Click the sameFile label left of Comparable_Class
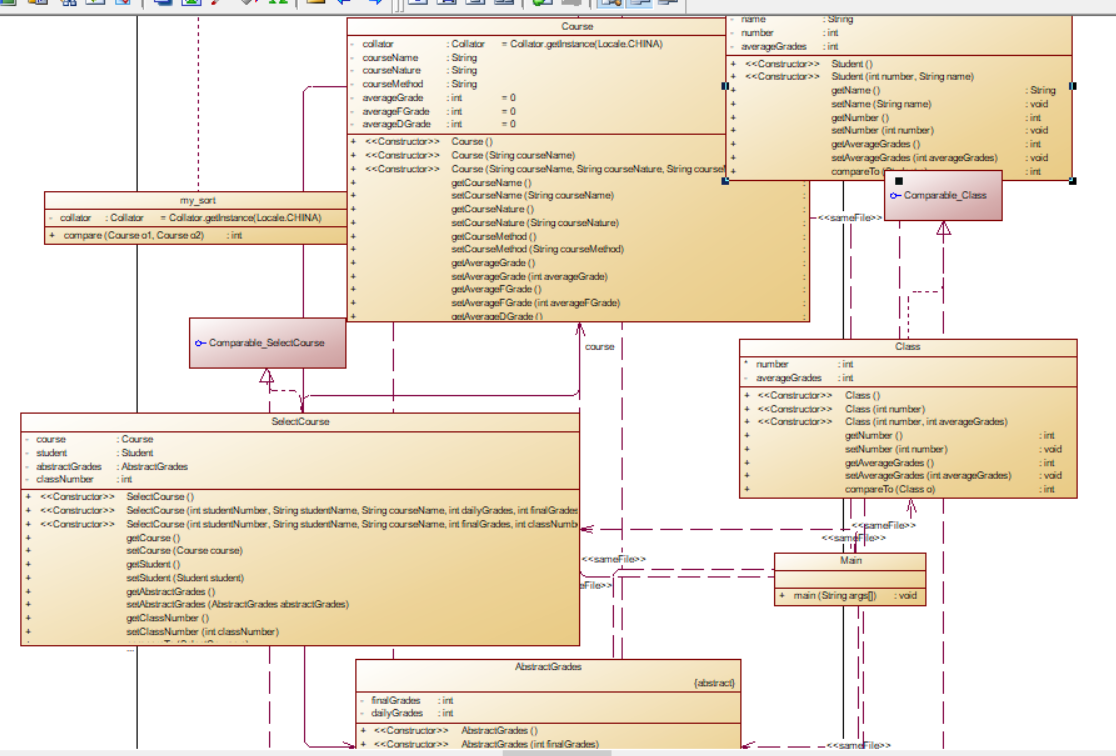 pos(850,218)
